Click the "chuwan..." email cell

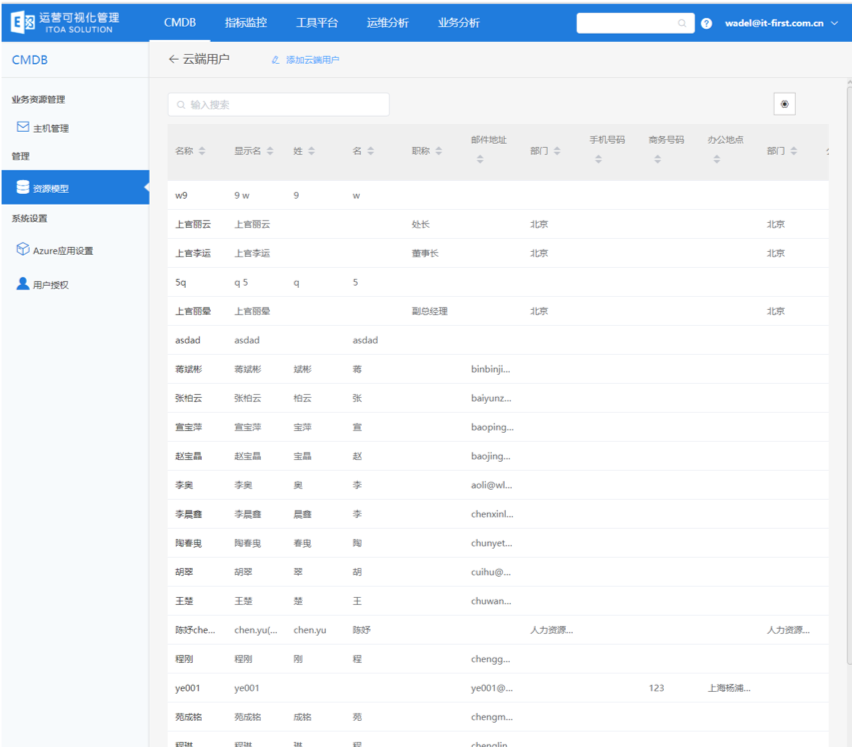pos(491,601)
